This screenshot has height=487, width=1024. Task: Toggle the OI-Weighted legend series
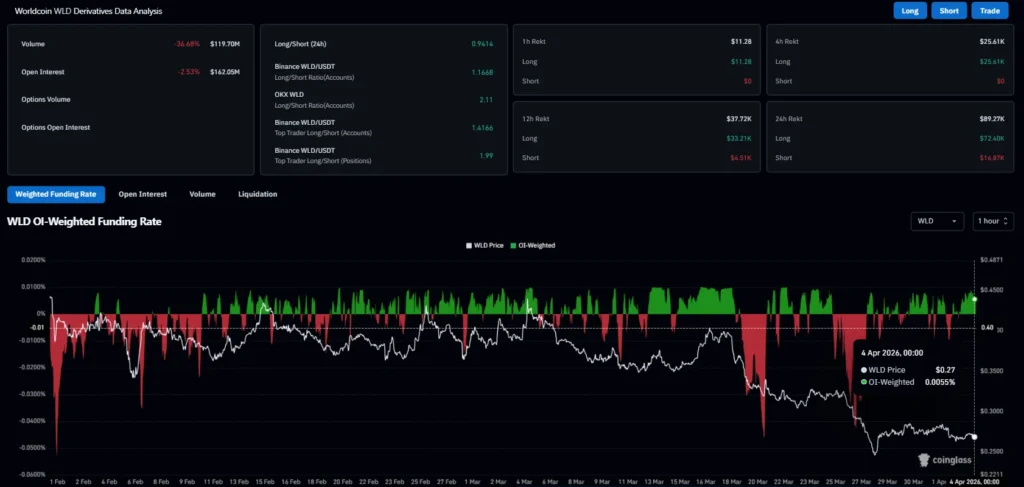coord(536,245)
